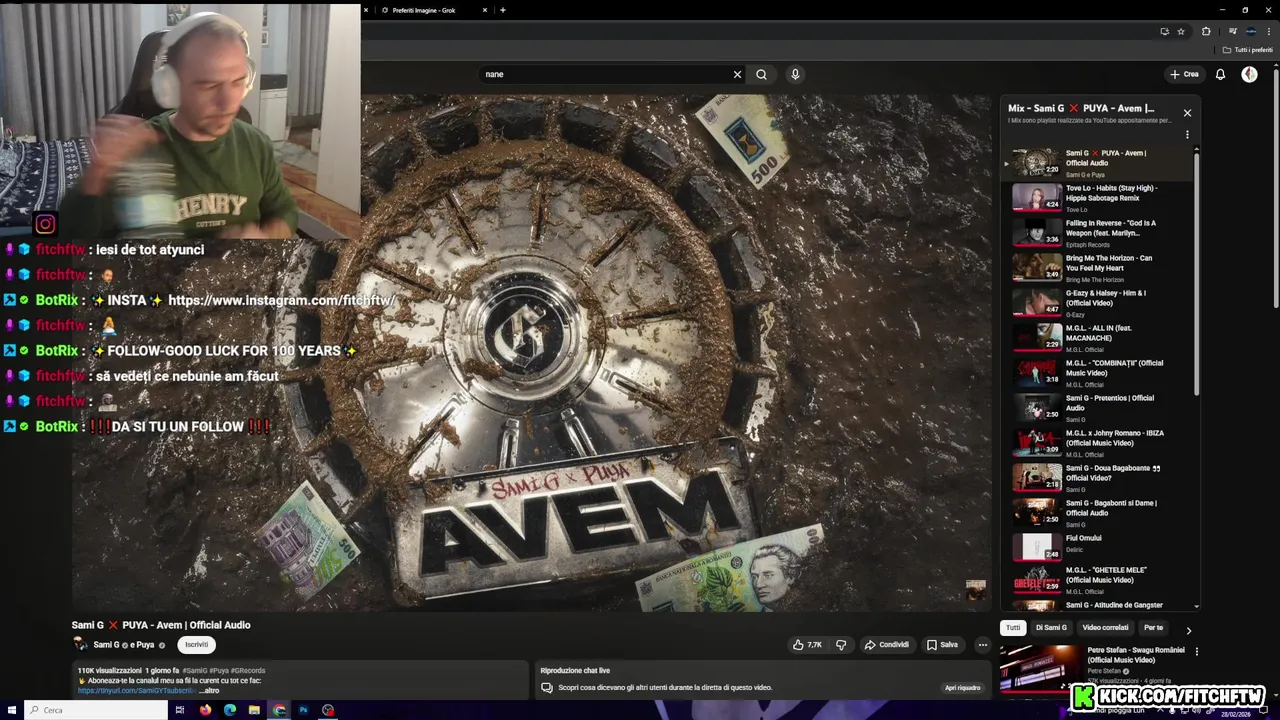
Task: Open Task View on taskbar
Action: pos(180,710)
